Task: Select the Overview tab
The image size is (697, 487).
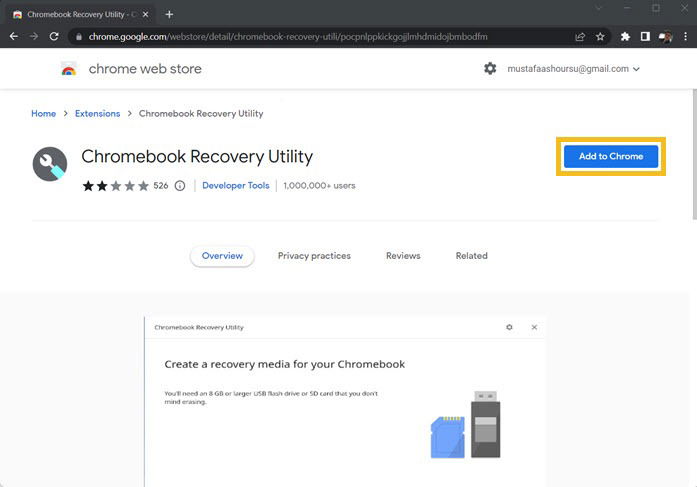Action: (x=222, y=256)
